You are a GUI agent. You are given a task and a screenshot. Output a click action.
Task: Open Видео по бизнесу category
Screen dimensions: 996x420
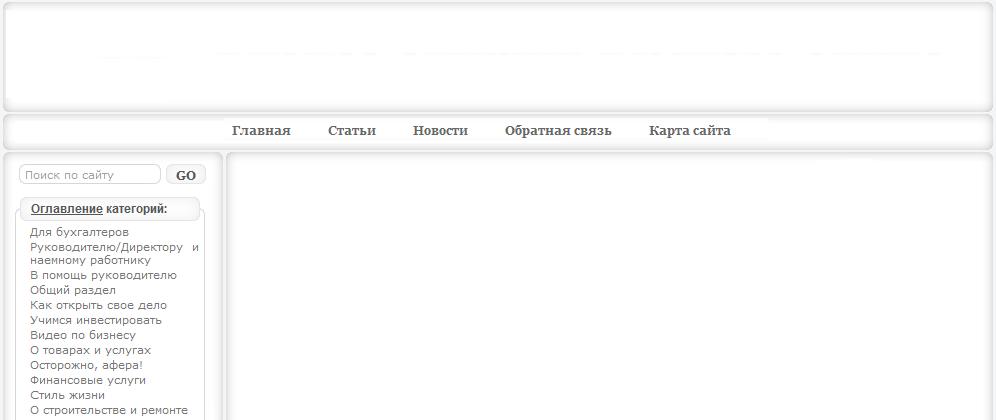(x=83, y=335)
